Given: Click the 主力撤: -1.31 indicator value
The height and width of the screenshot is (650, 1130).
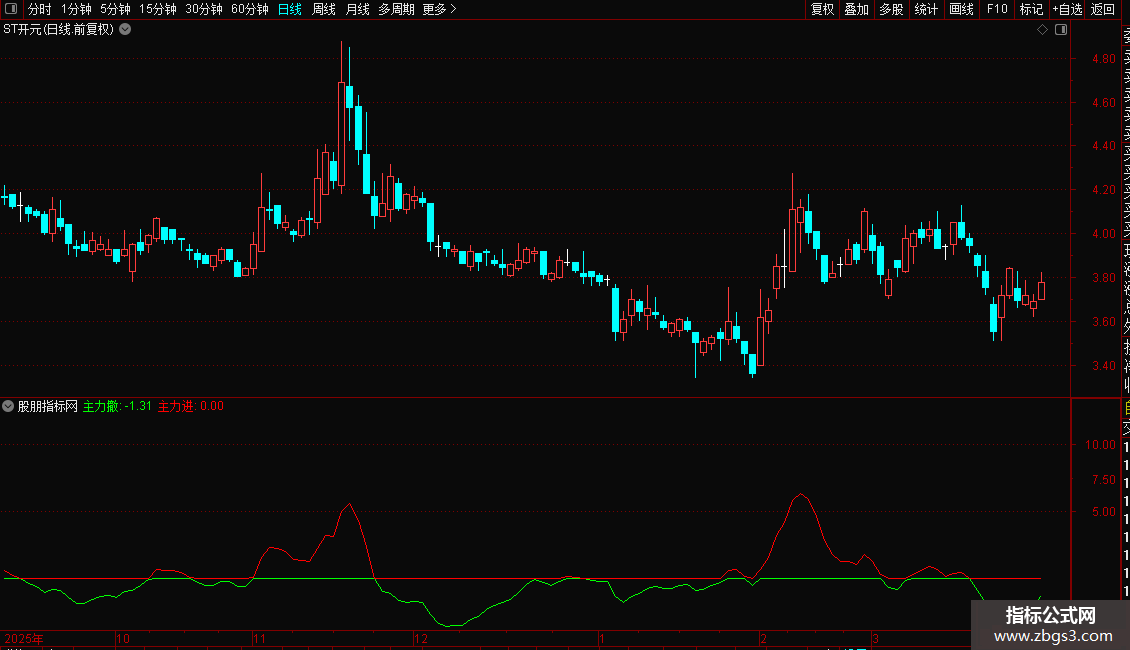Looking at the screenshot, I should [x=117, y=406].
